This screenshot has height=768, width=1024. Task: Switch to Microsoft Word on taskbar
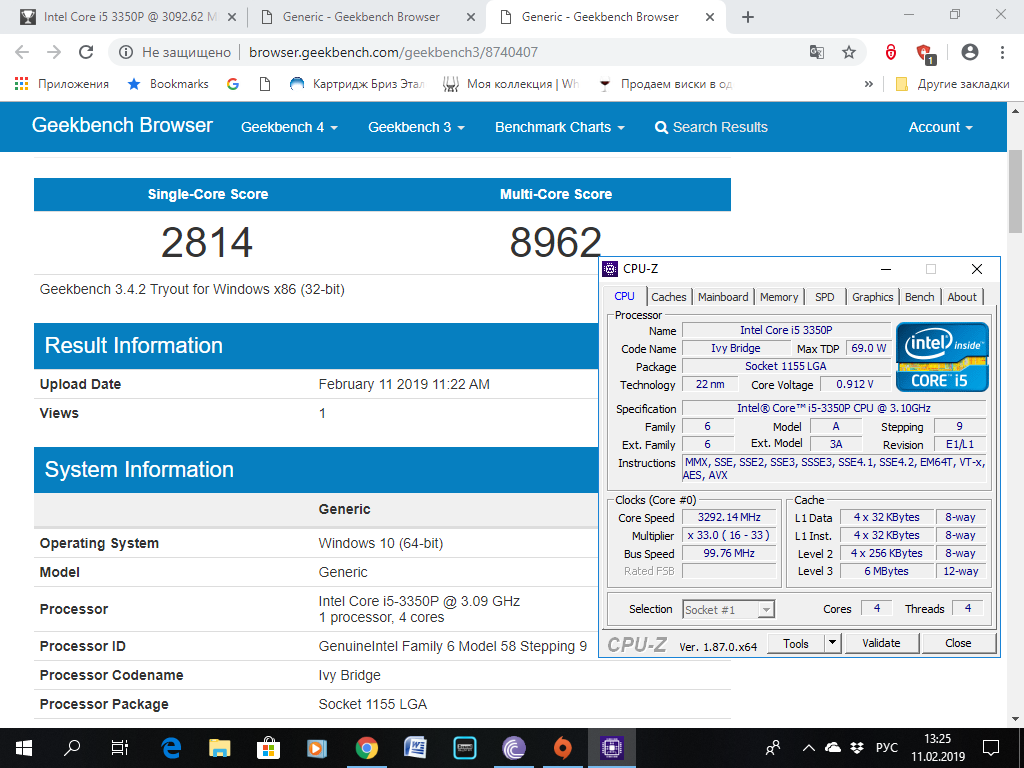[415, 748]
